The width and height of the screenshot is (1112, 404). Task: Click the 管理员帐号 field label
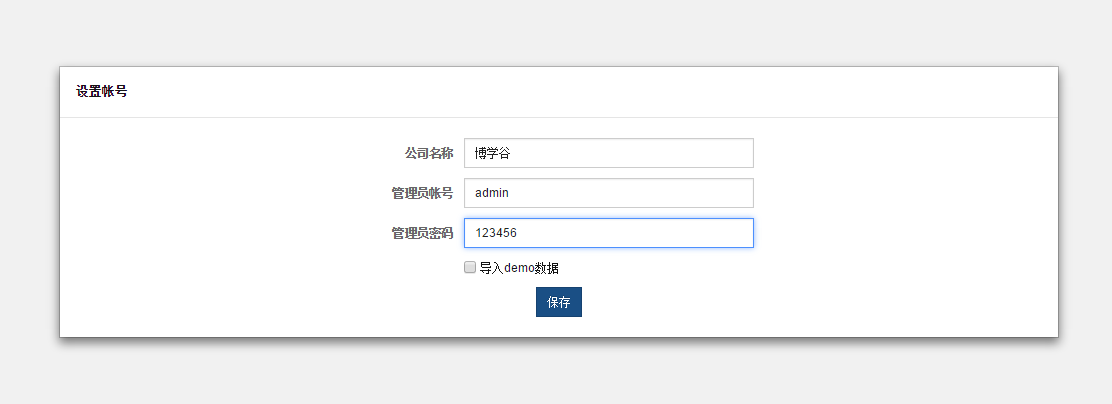click(422, 193)
